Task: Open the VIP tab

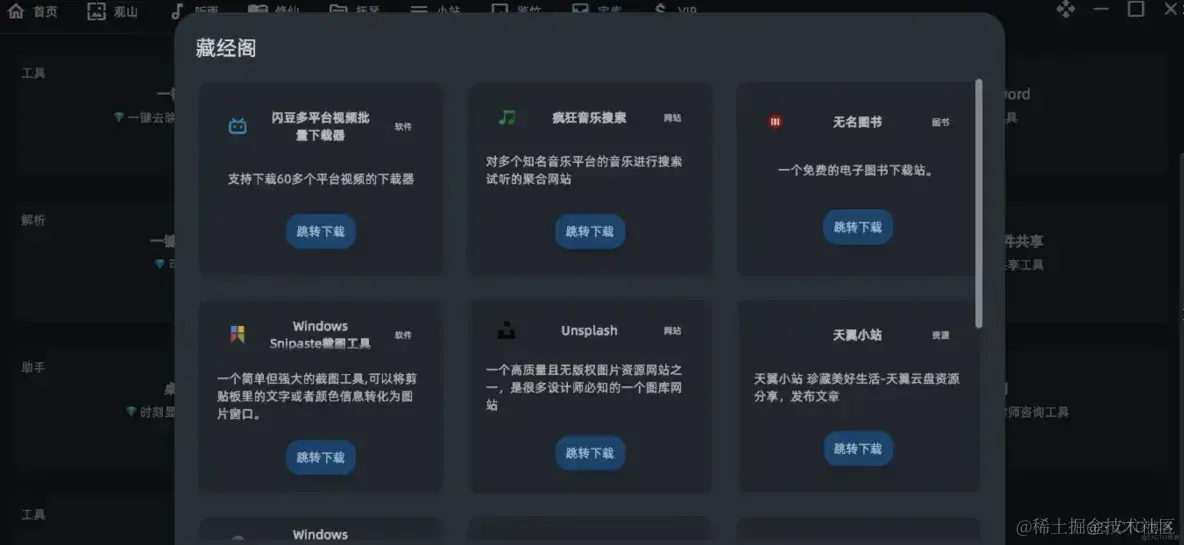Action: [675, 11]
